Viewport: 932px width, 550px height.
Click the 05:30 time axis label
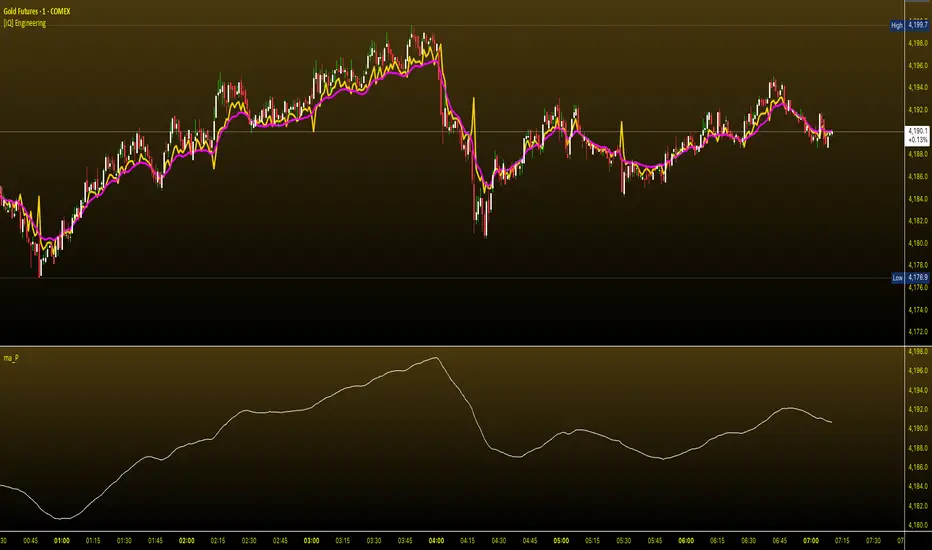tap(624, 540)
